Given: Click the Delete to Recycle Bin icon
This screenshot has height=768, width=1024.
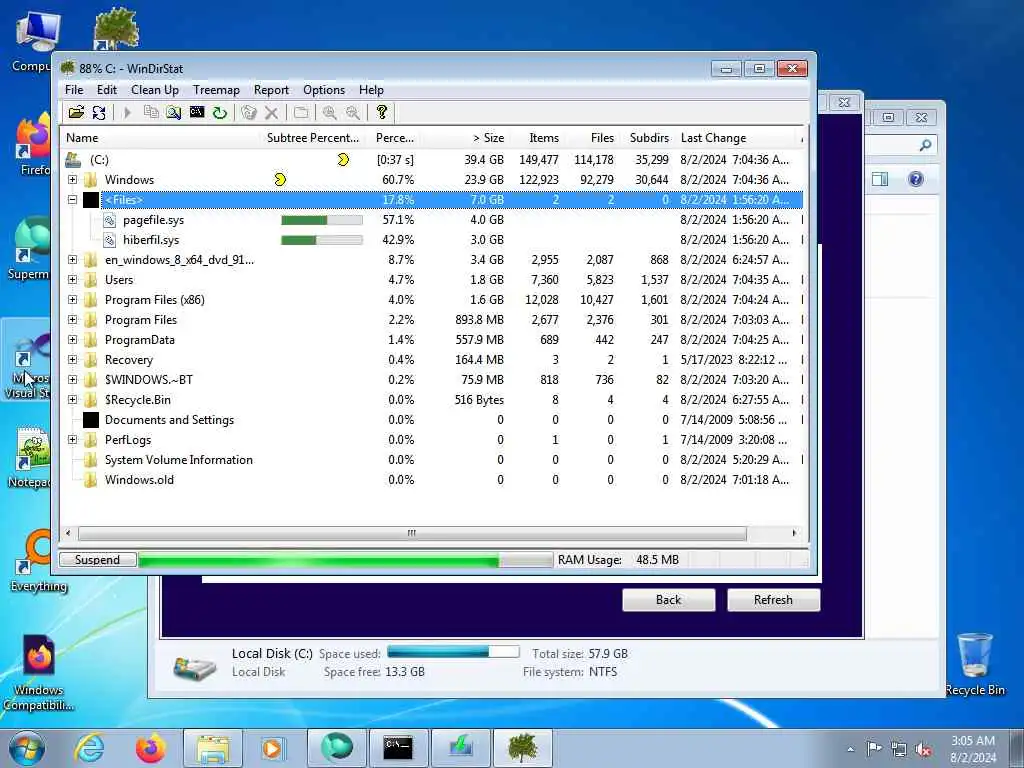Looking at the screenshot, I should (249, 112).
